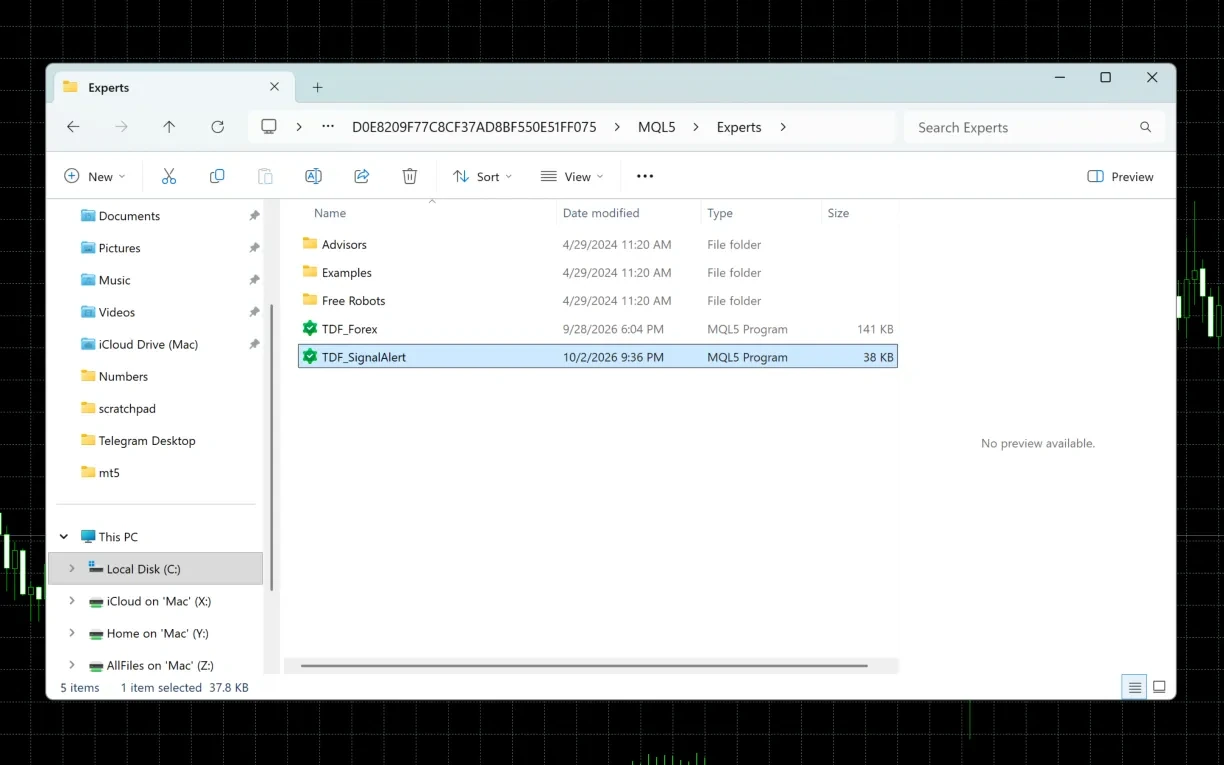Click the search magnifier icon

pos(1146,127)
